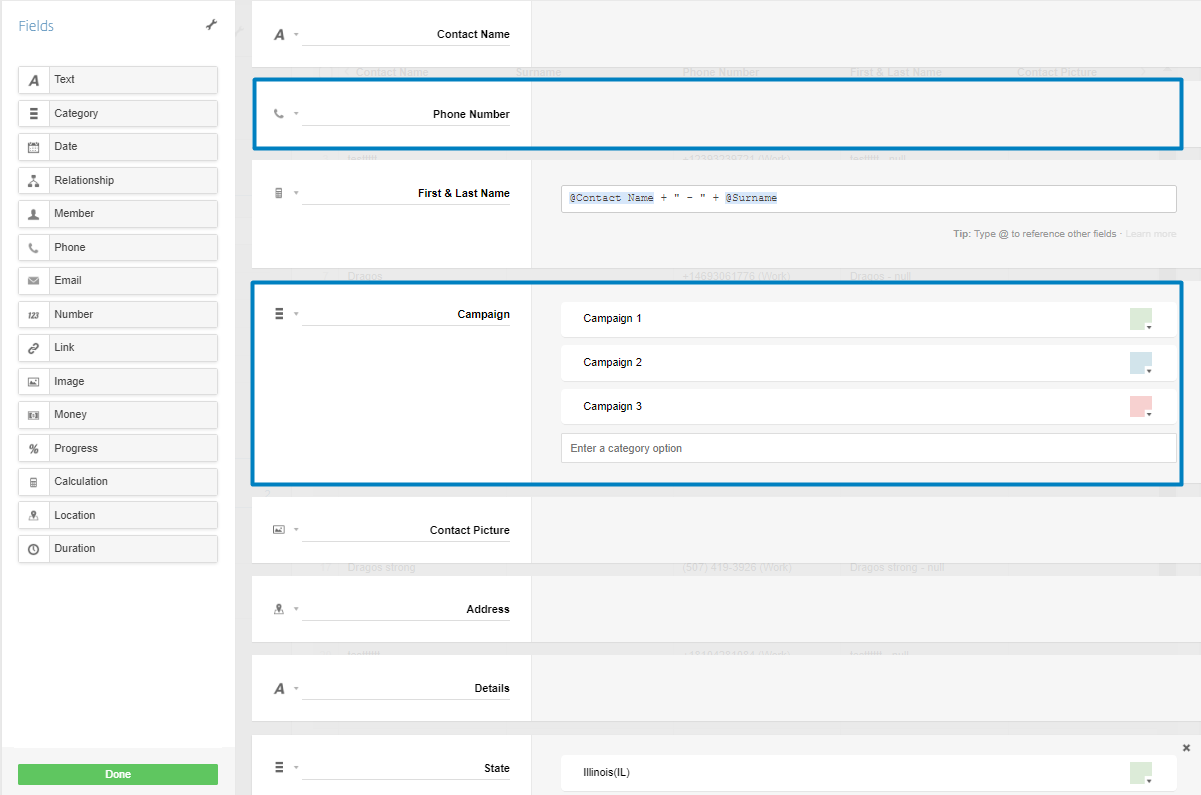This screenshot has height=795, width=1201.
Task: Add a Money field from the list
Action: (118, 415)
